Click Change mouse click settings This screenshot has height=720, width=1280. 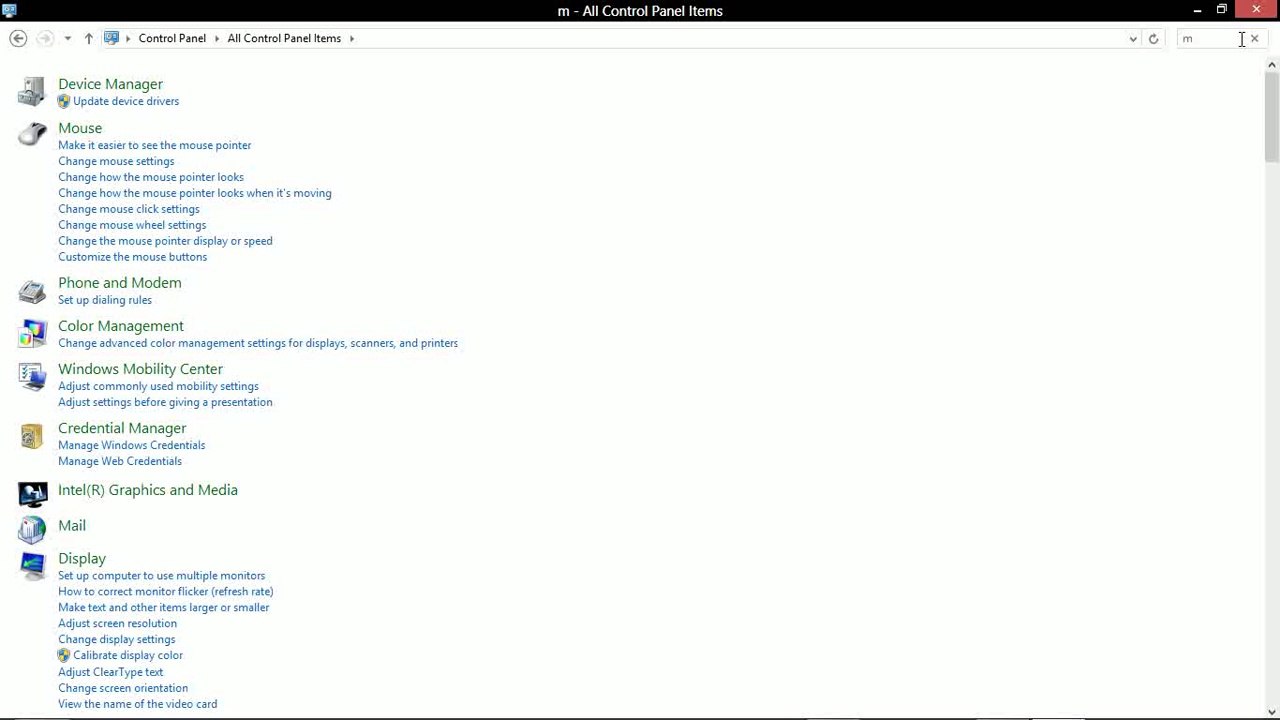pos(129,209)
